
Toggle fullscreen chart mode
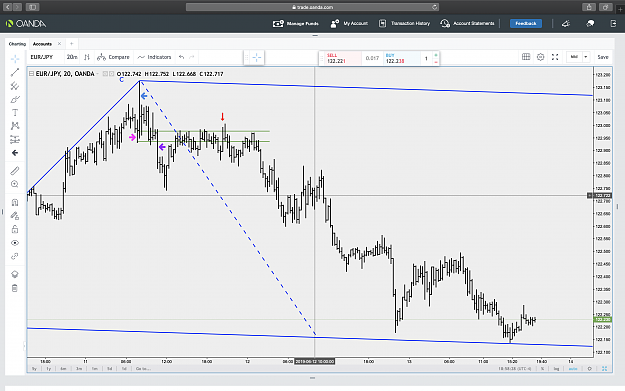(x=555, y=57)
